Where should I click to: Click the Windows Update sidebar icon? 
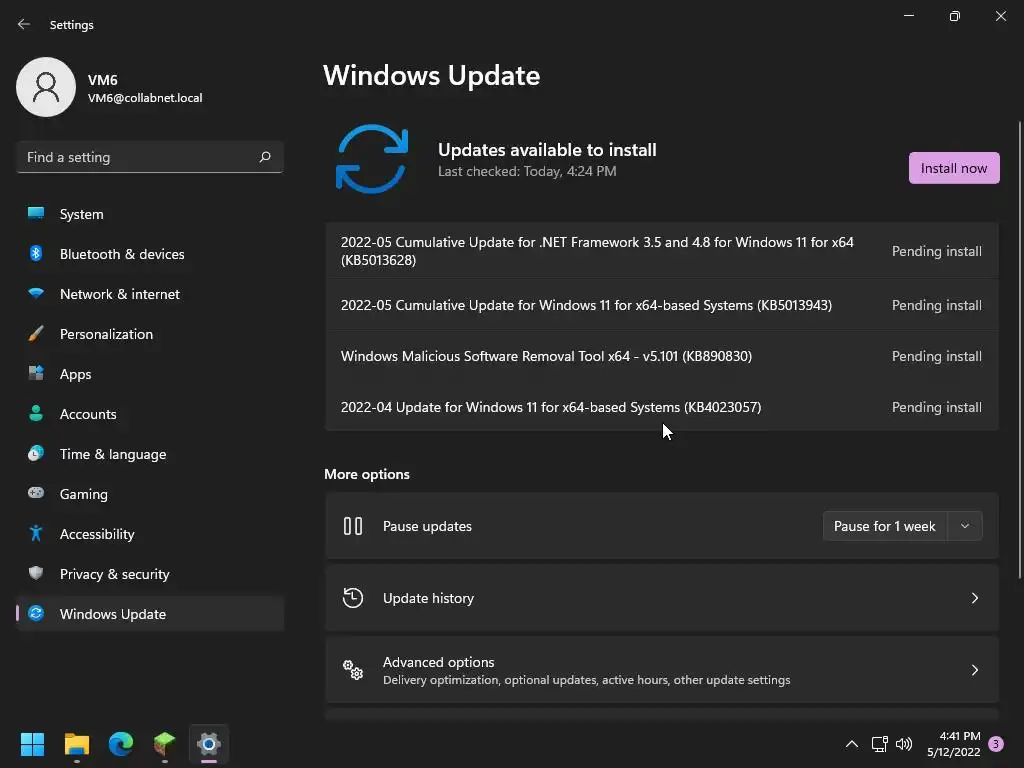point(36,613)
